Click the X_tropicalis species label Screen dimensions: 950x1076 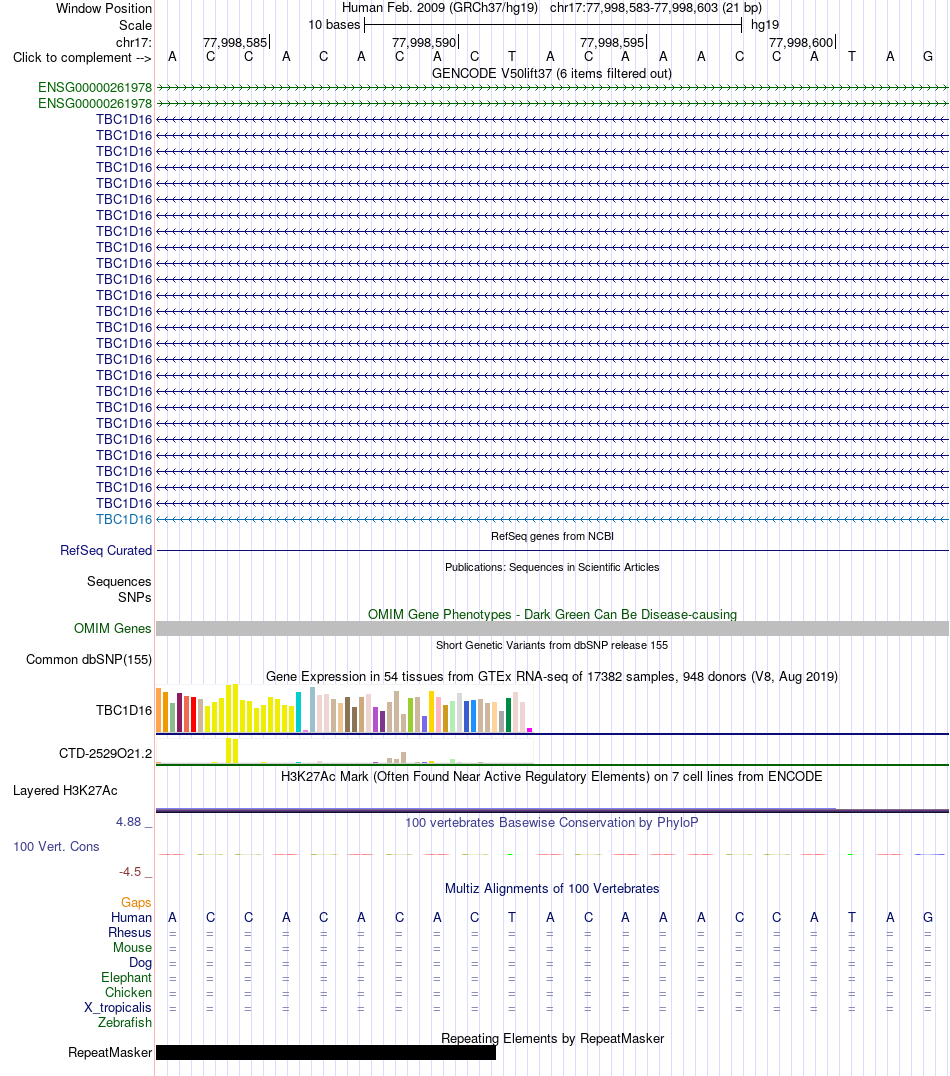[118, 1008]
